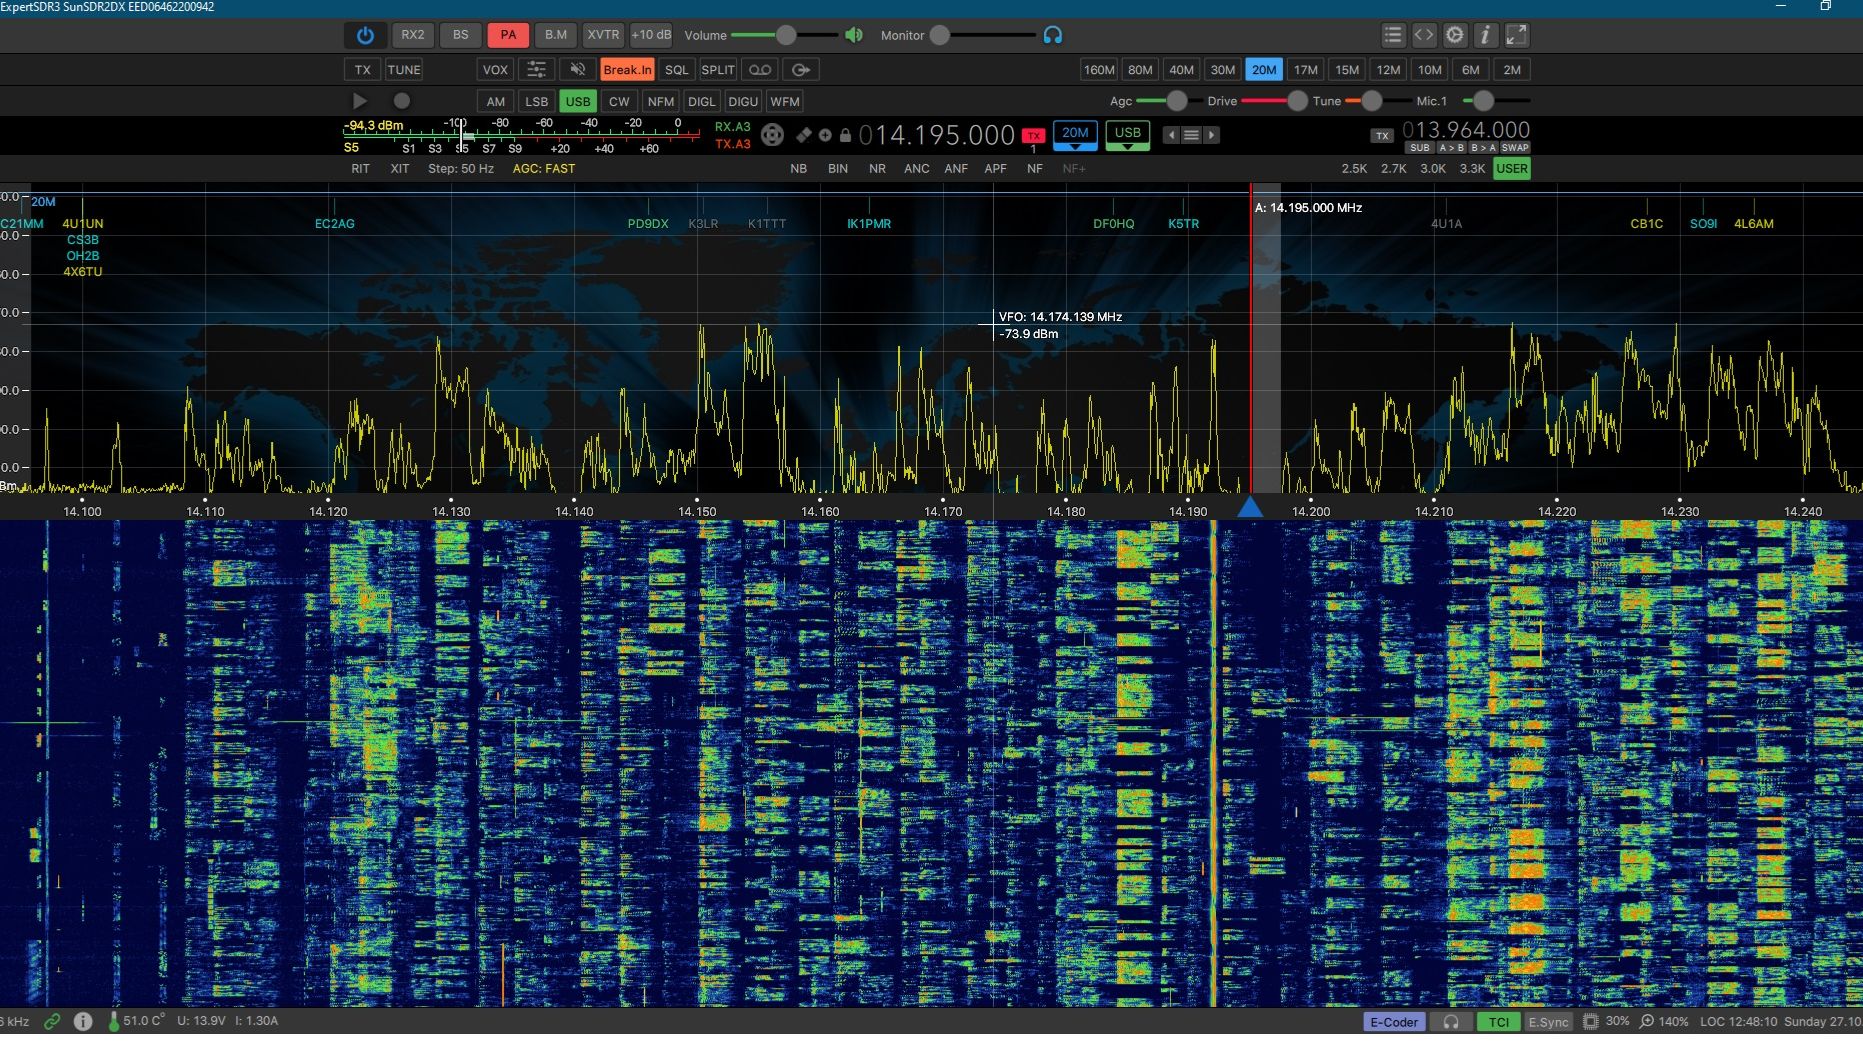The image size is (1863, 1048).
Task: Toggle the padlock frequency lock icon
Action: [x=845, y=135]
